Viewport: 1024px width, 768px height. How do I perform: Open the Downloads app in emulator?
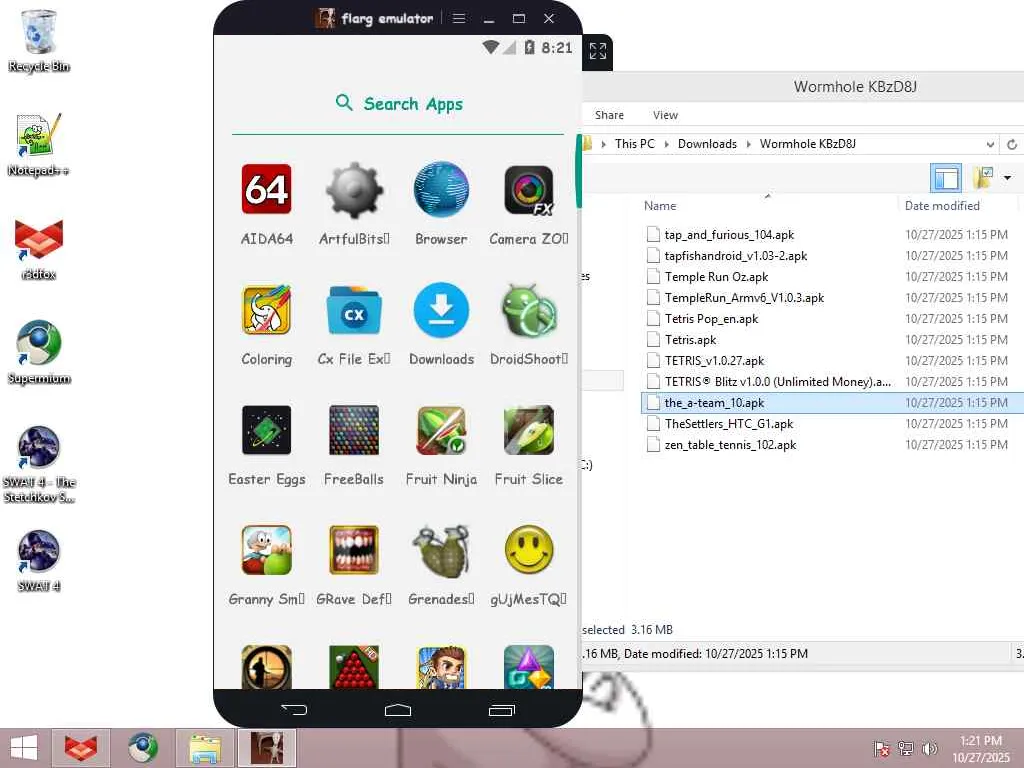[441, 310]
